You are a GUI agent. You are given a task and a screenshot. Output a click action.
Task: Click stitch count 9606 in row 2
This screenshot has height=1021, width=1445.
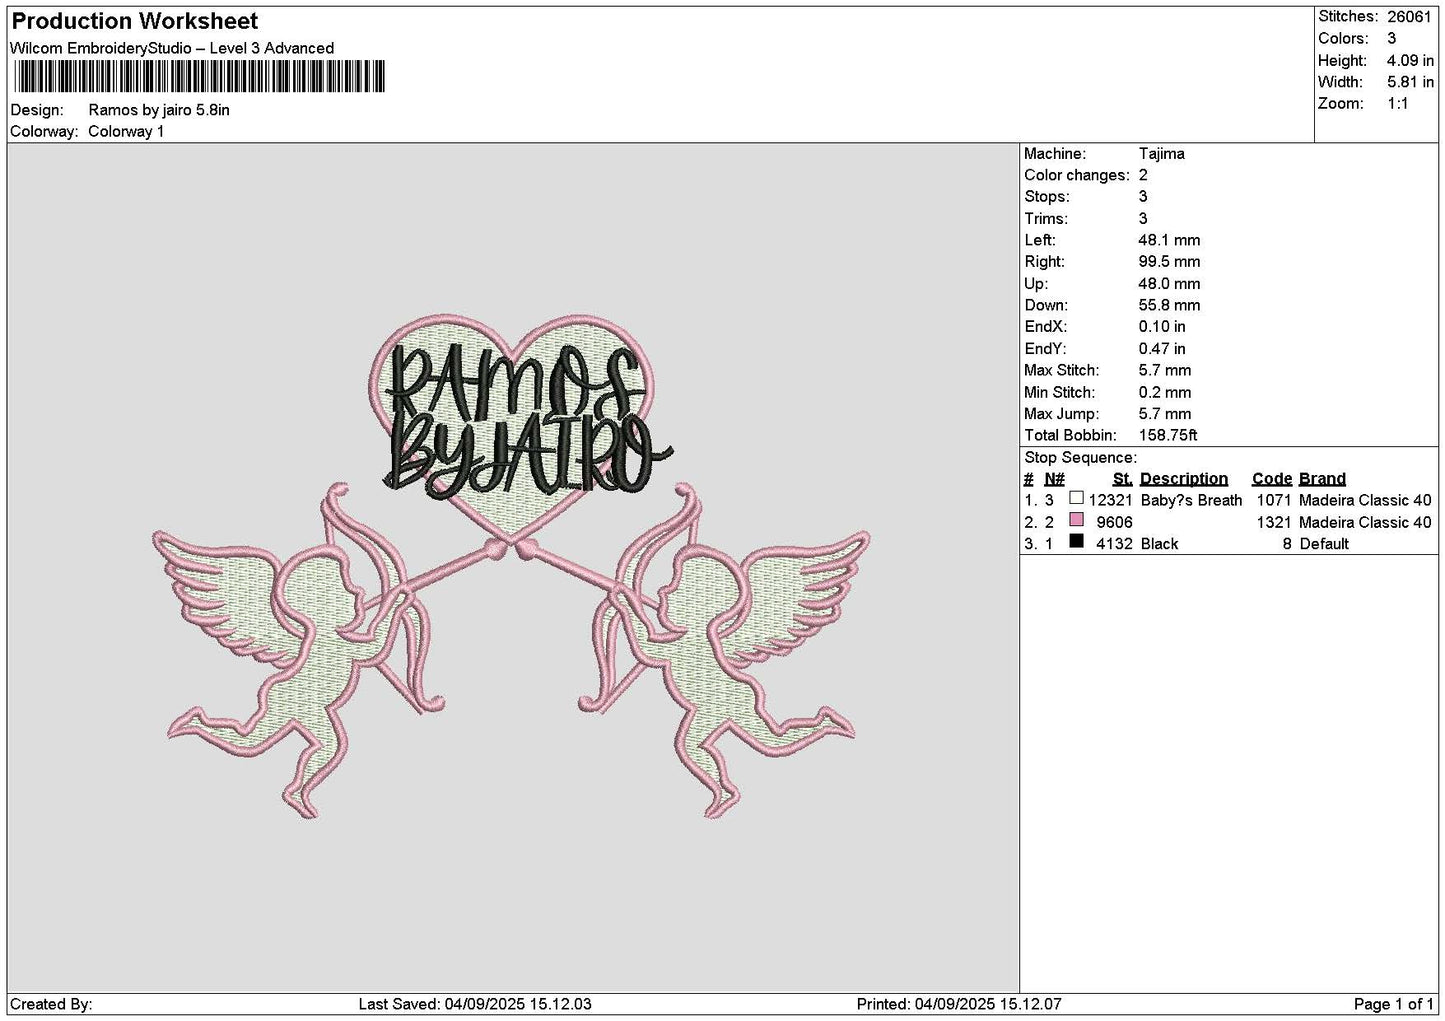pos(1114,522)
